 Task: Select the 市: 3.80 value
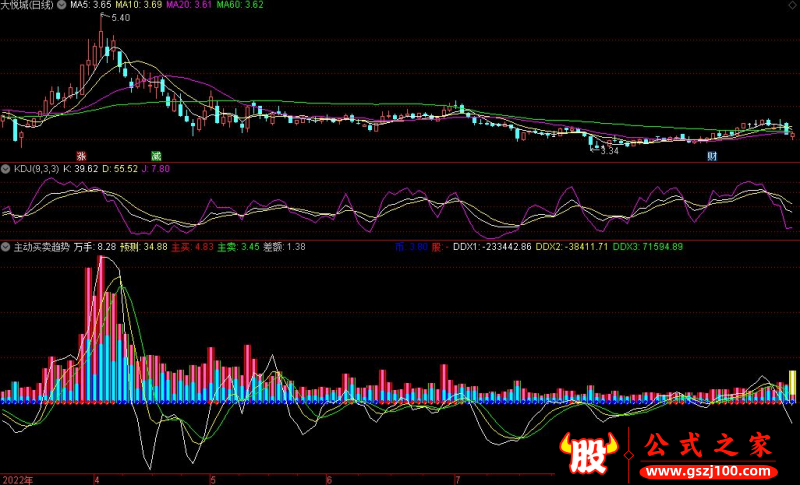[411, 247]
